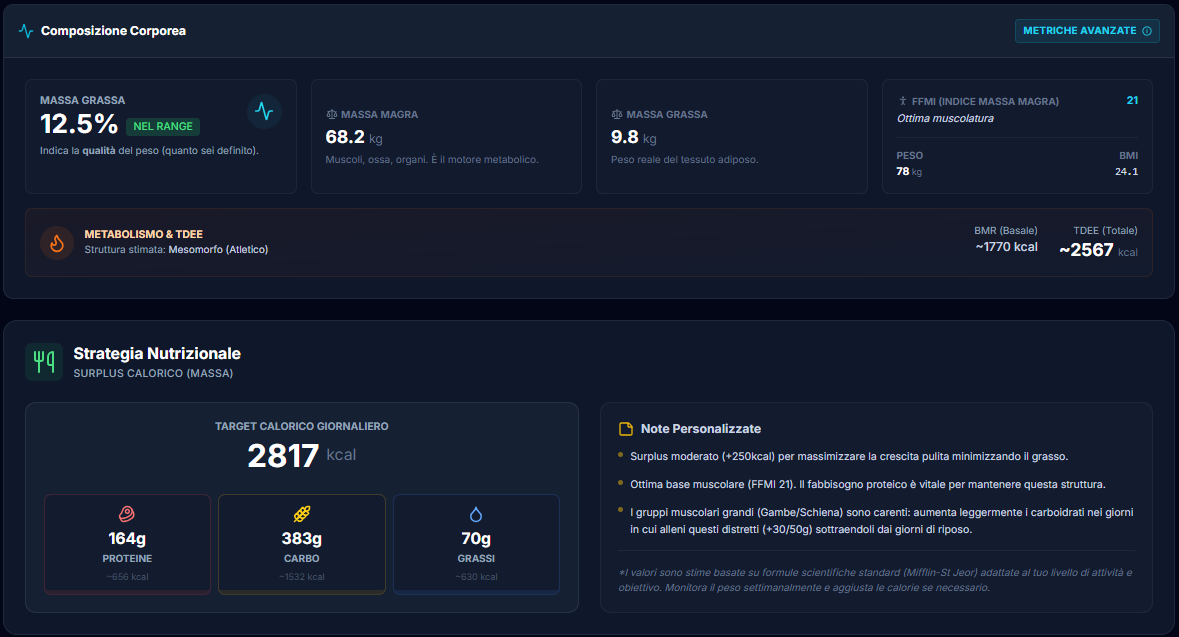
Task: Click the TDEE ~2567 kcal value
Action: tap(1098, 250)
